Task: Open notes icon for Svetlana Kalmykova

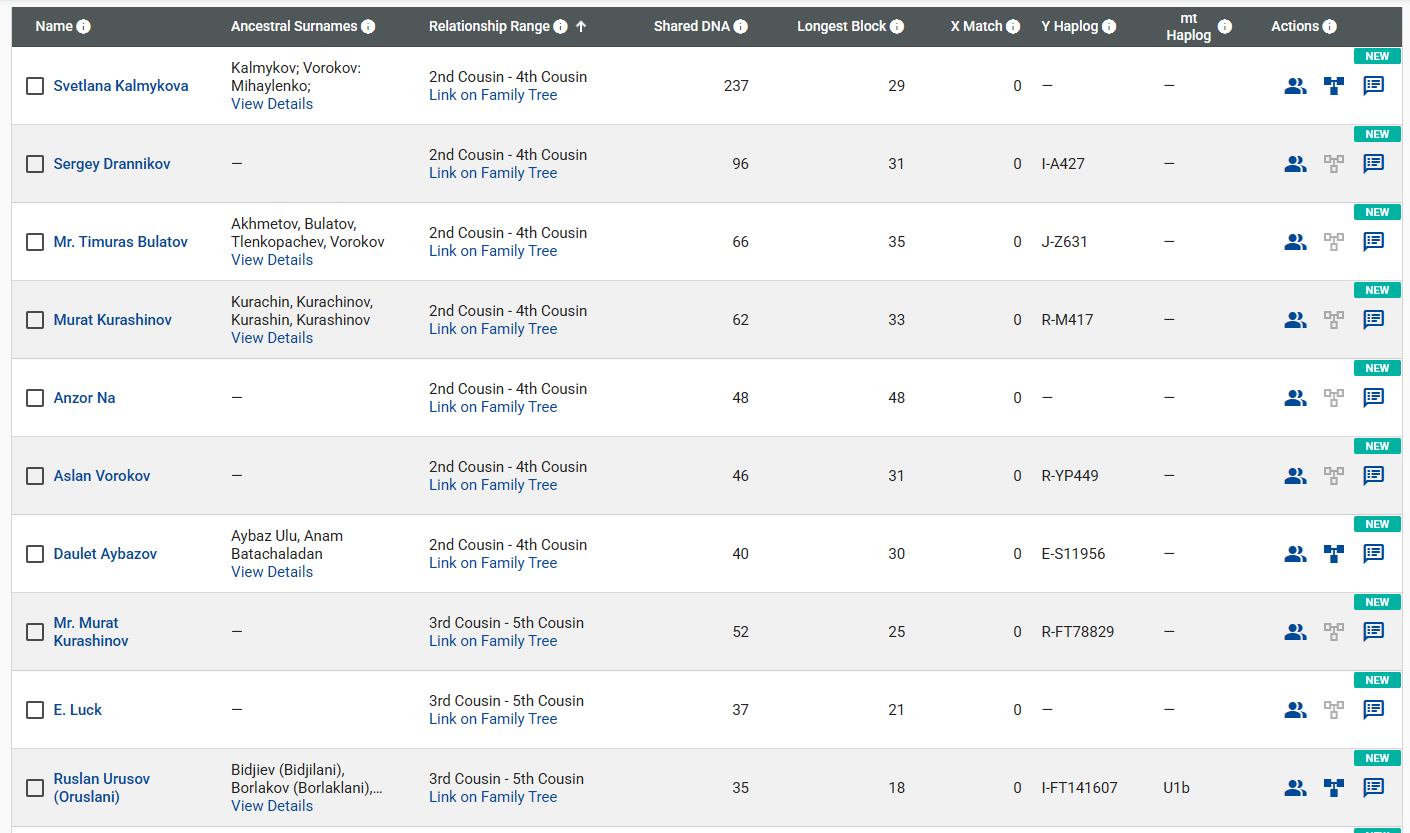Action: coord(1374,86)
